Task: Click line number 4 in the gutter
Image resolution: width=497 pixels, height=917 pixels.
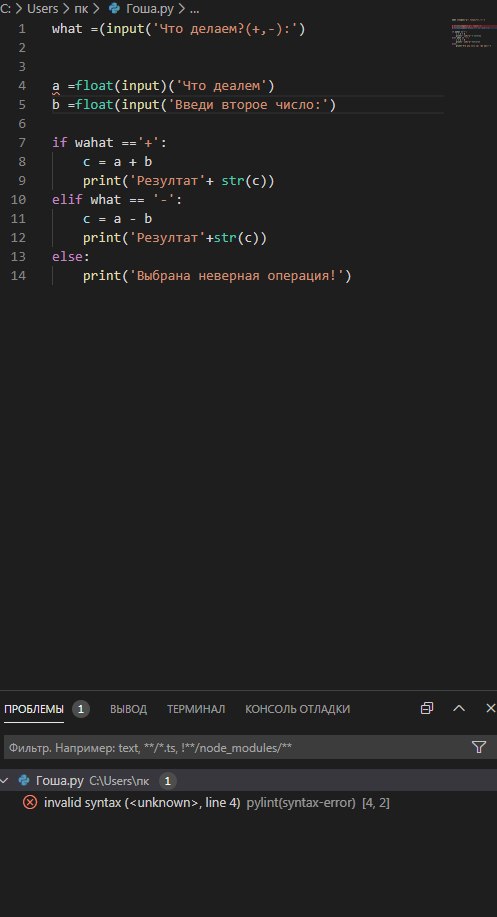Action: pos(22,85)
